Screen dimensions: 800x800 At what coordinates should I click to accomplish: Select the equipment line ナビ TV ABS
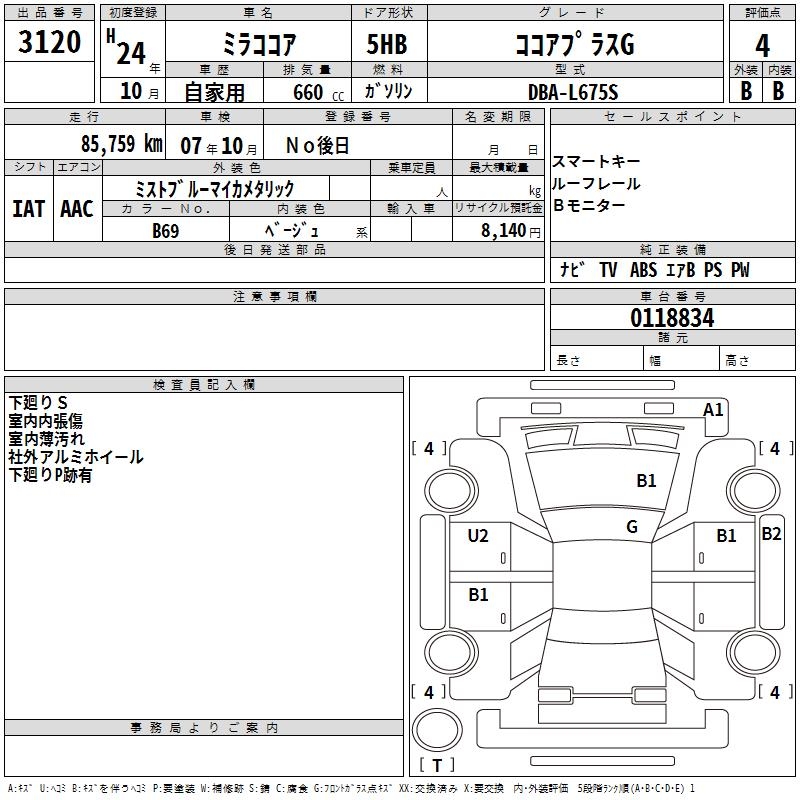608,270
